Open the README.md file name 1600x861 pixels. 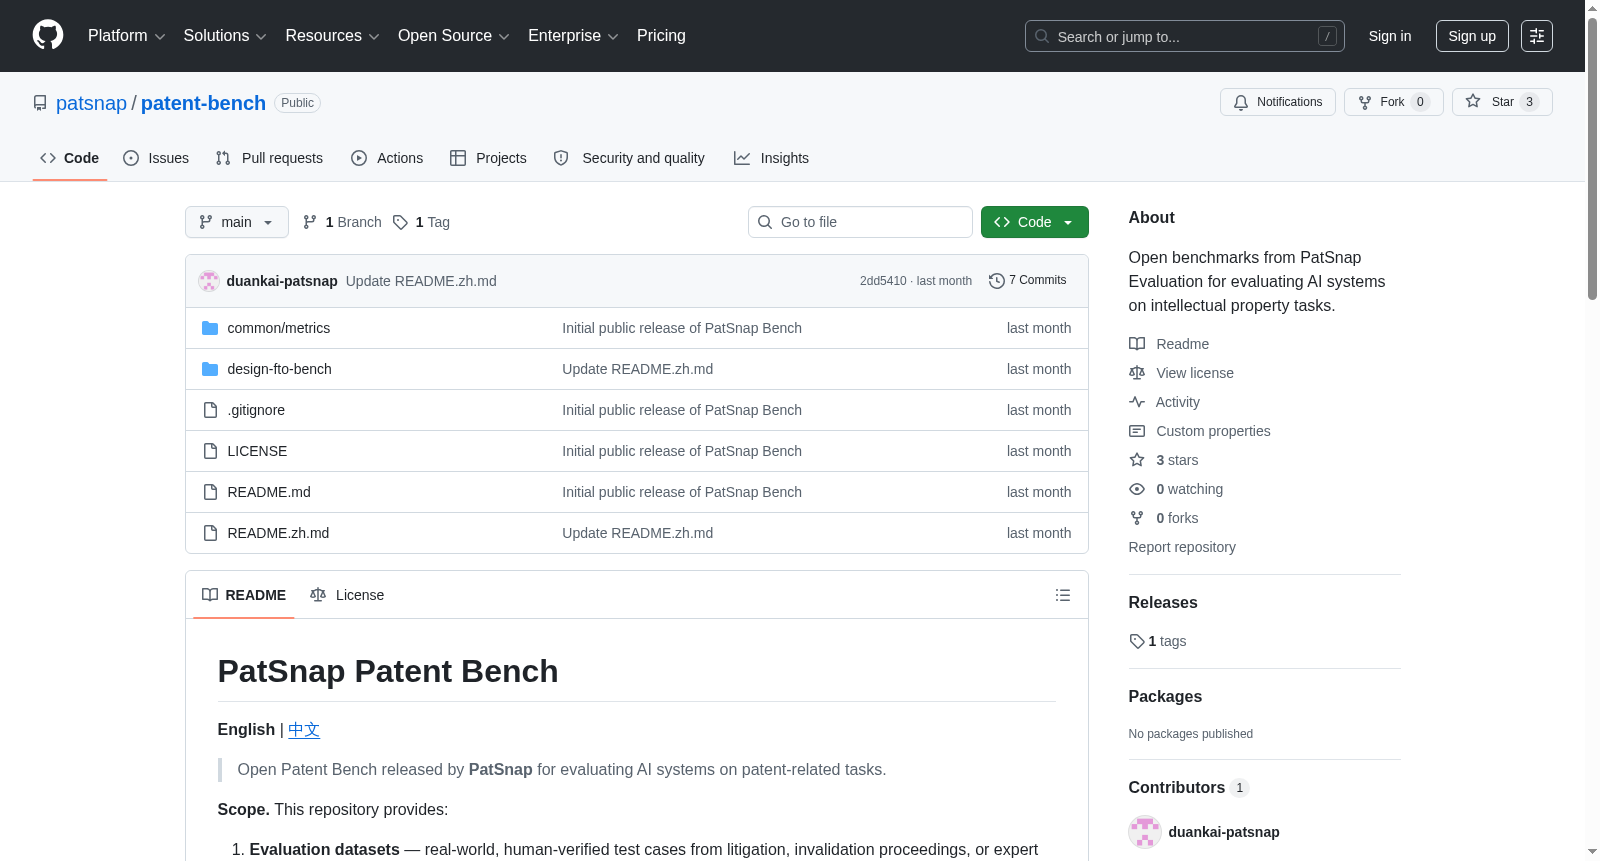pos(269,492)
